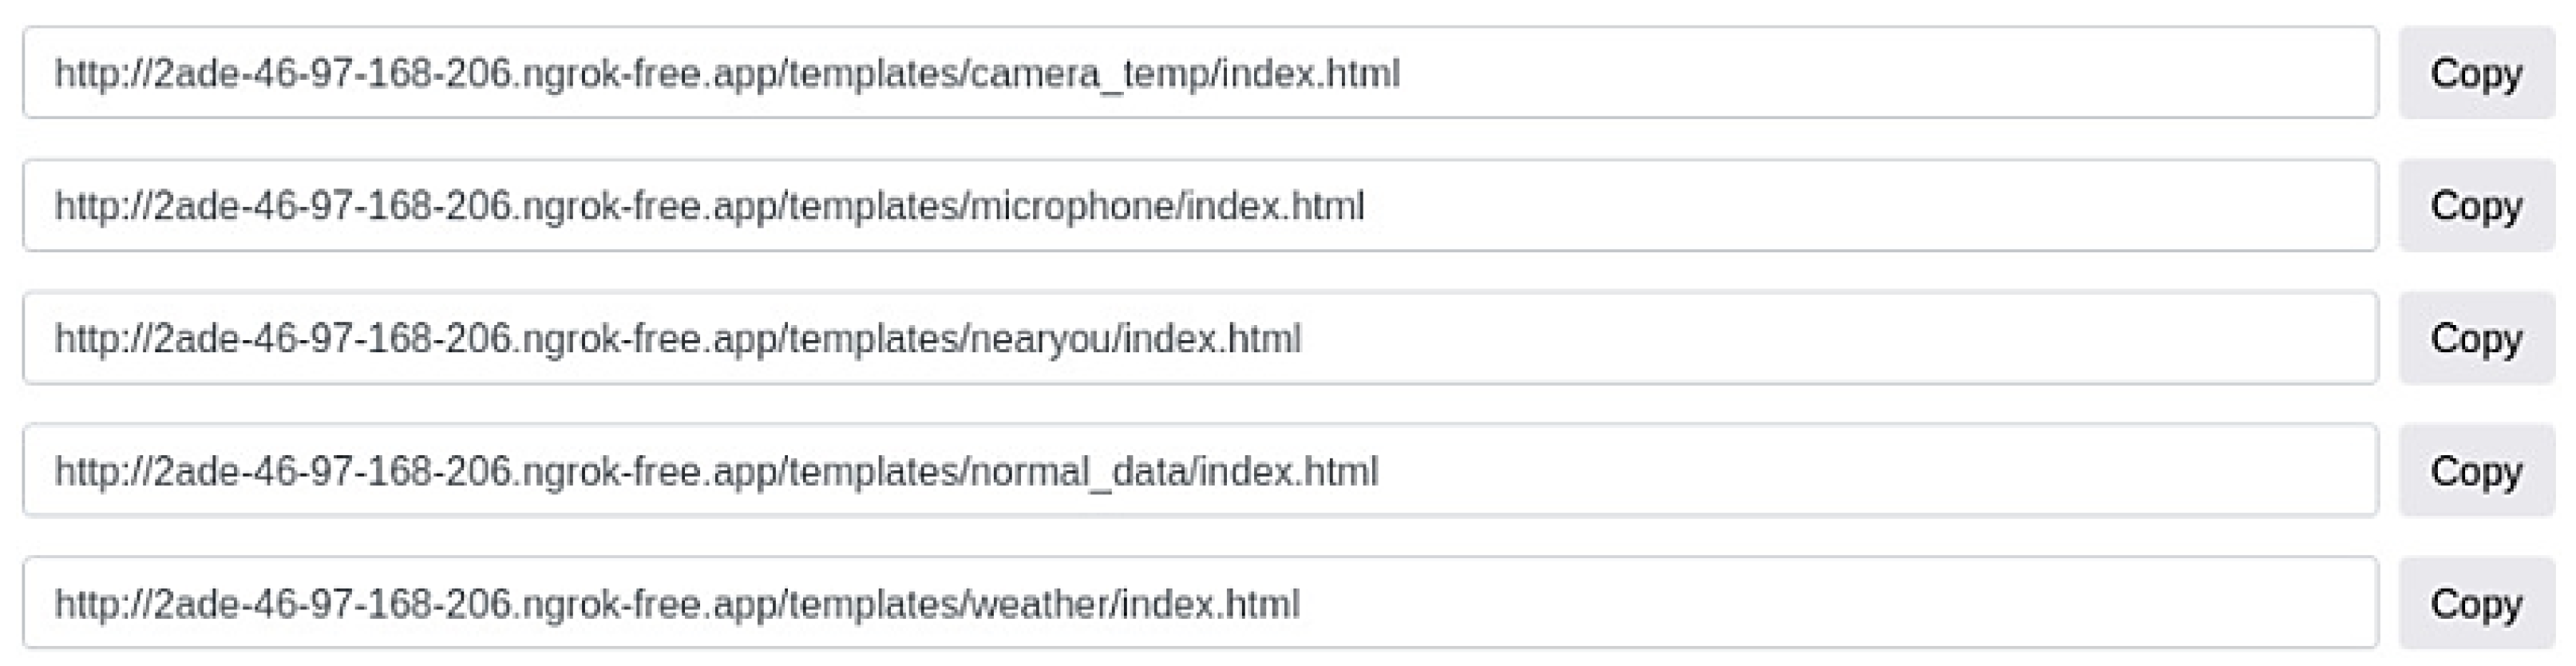Select the nearyou URL text field
2576x666 pixels.
[1200, 338]
